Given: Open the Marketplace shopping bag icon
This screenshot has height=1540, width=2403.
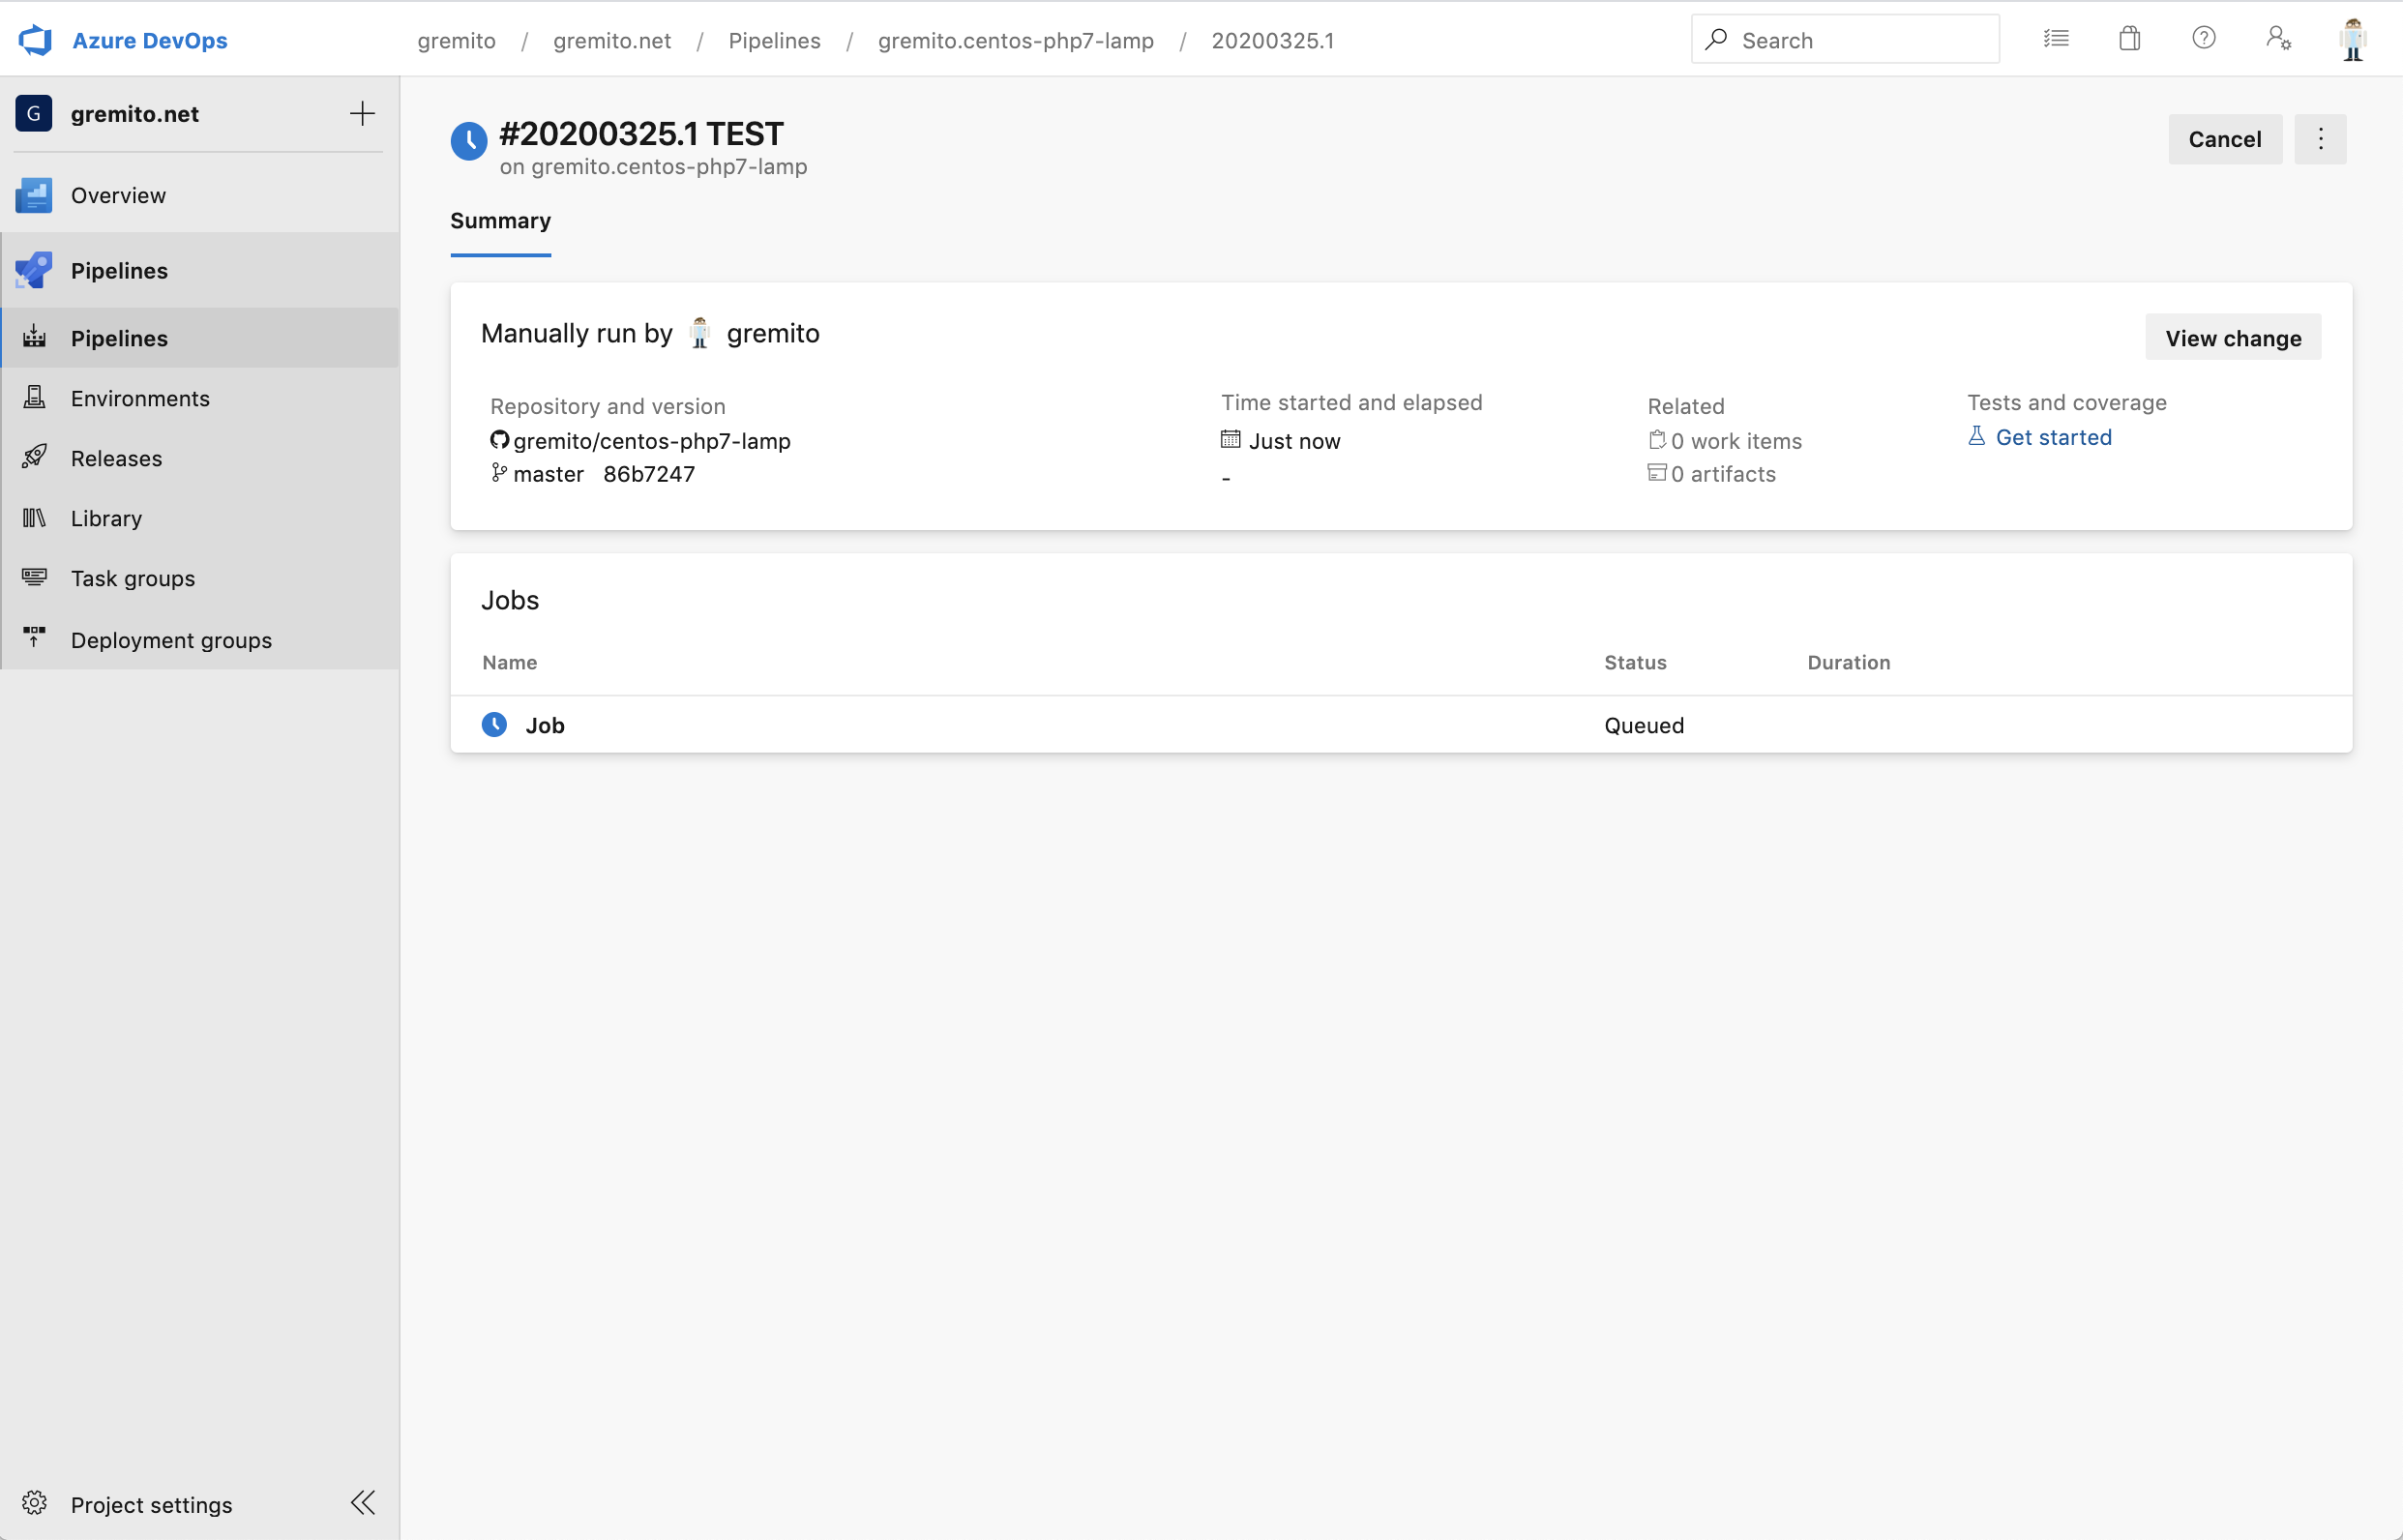Looking at the screenshot, I should pyautogui.click(x=2130, y=39).
